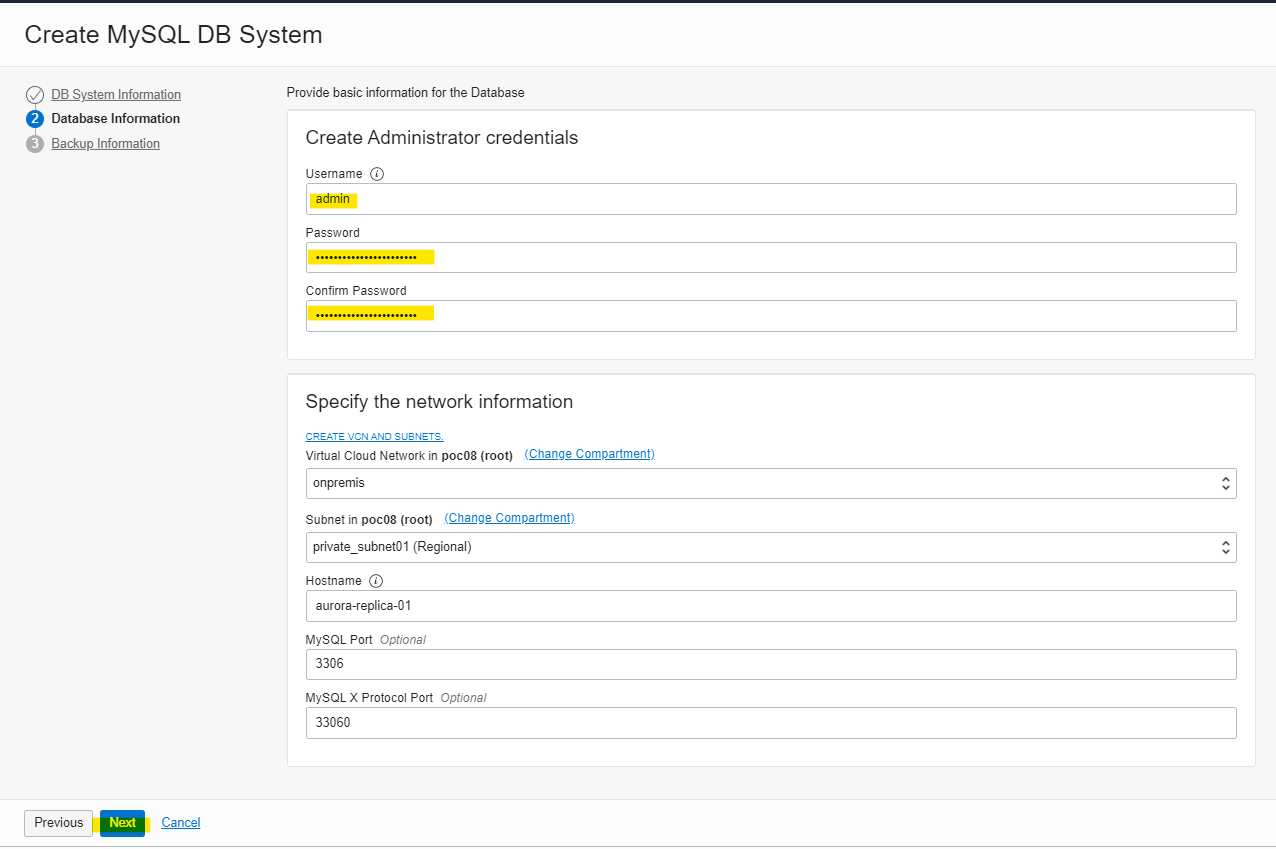Change Compartment for Virtual Cloud Network
This screenshot has width=1276, height=849.
click(x=589, y=454)
